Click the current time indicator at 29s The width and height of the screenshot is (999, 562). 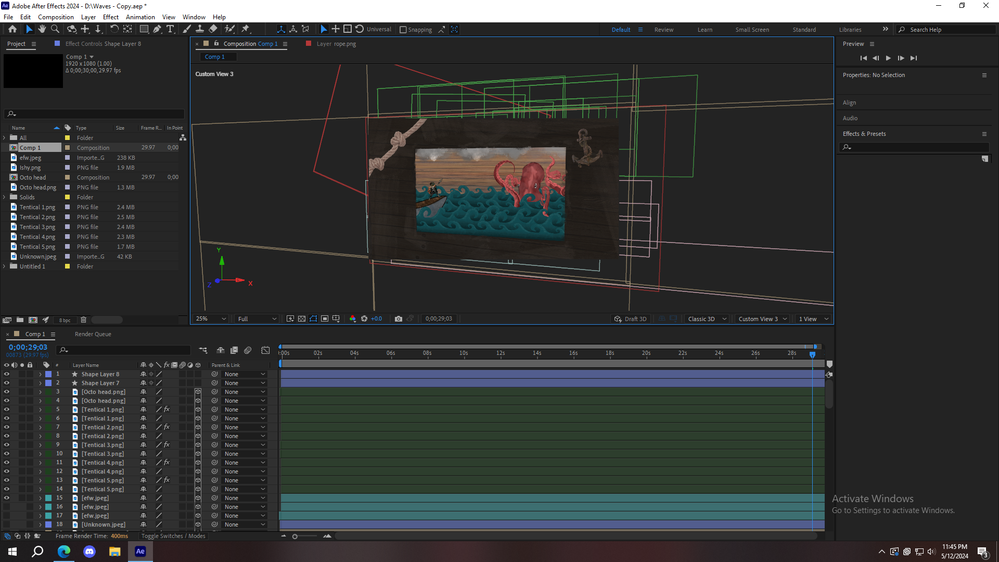tap(812, 354)
